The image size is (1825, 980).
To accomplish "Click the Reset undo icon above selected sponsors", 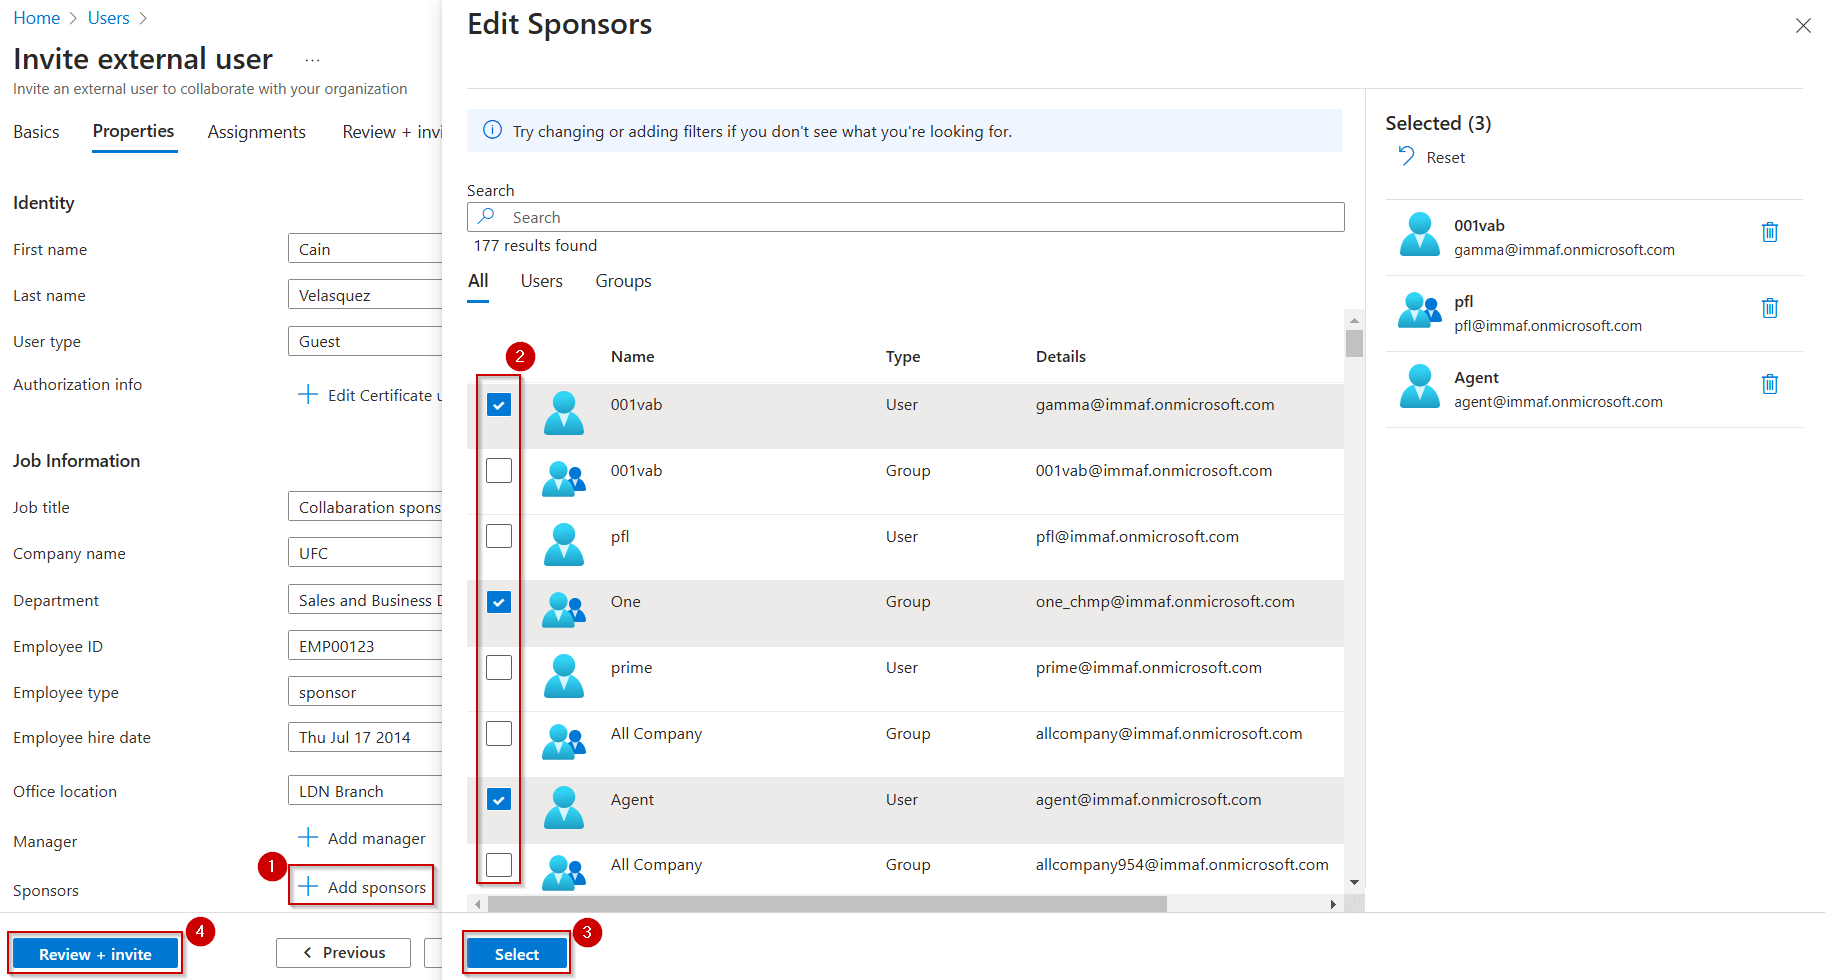I will click(x=1406, y=156).
